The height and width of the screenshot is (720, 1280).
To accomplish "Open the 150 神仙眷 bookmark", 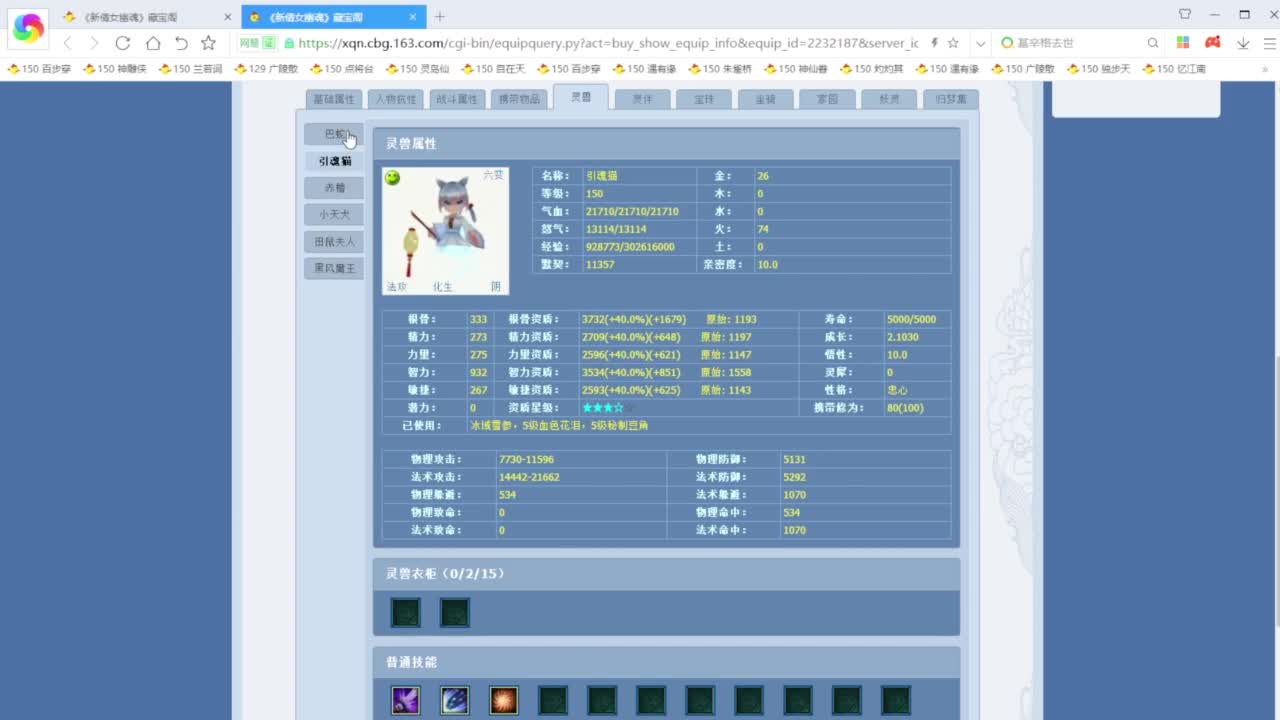I will click(x=797, y=69).
